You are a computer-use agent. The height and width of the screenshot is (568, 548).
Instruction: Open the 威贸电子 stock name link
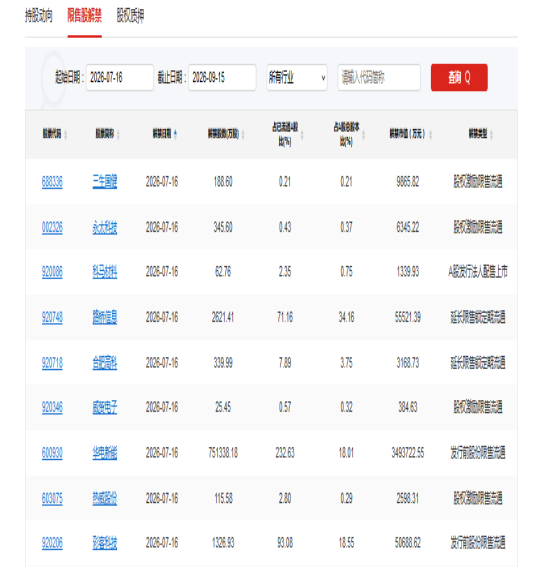[x=105, y=407]
